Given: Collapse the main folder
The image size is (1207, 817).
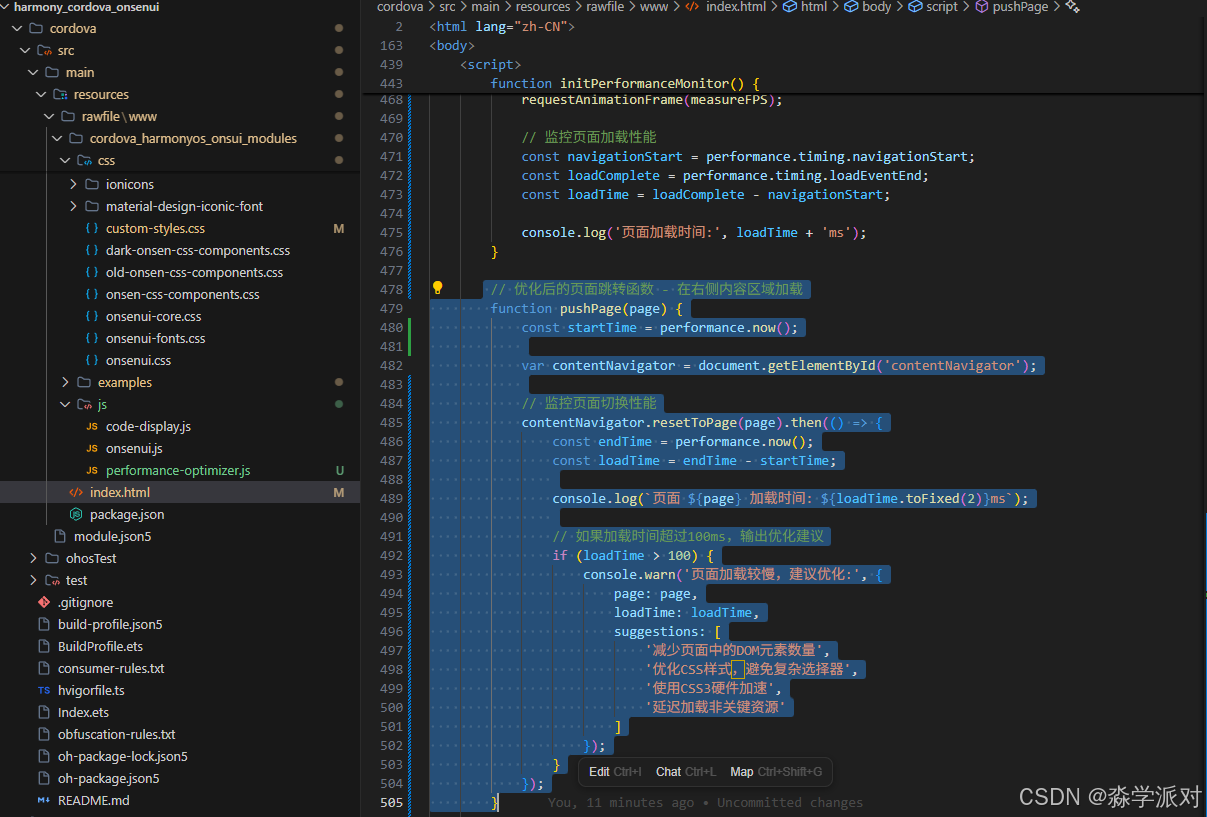Looking at the screenshot, I should (x=33, y=73).
